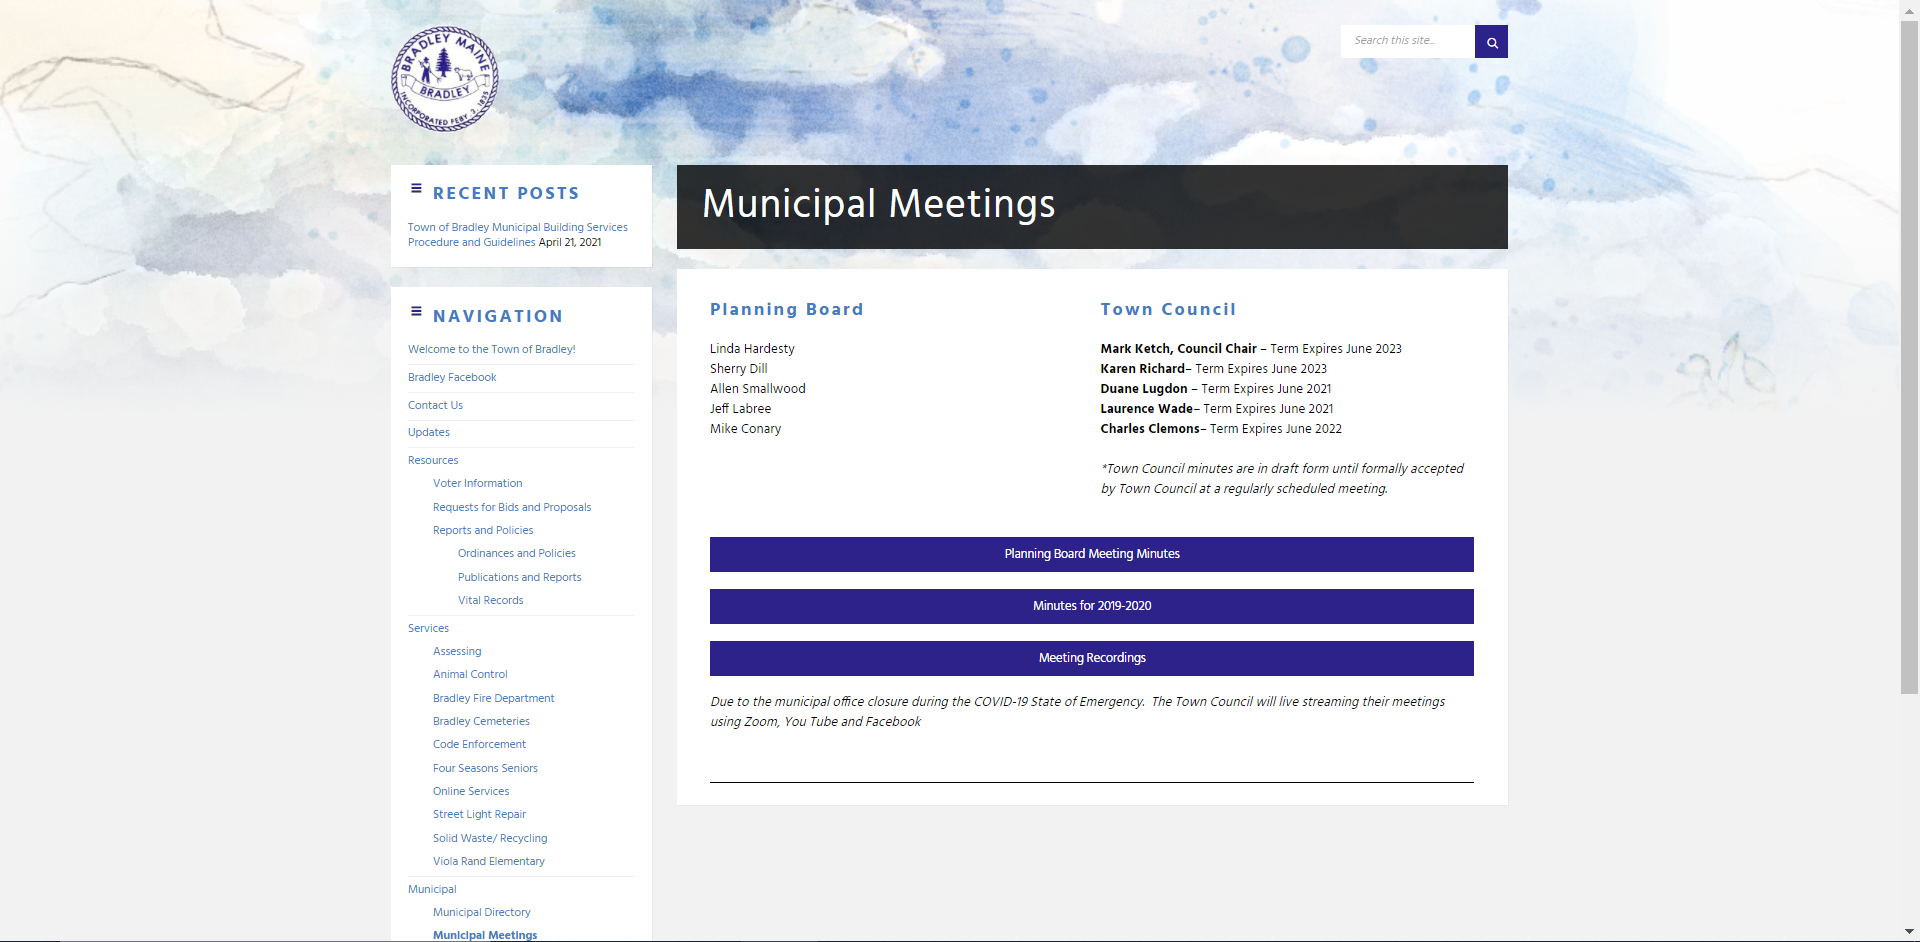Click the magnifying glass search button

pyautogui.click(x=1491, y=42)
